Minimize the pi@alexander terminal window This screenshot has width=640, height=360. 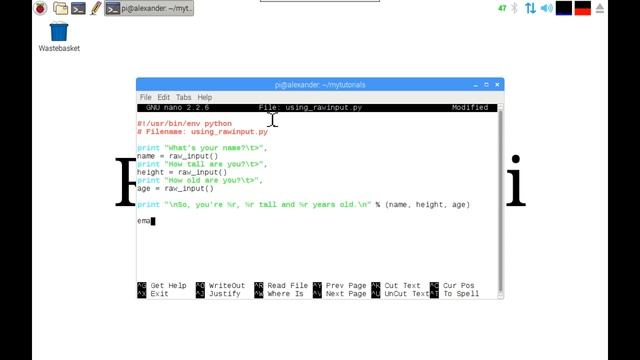[x=476, y=85]
